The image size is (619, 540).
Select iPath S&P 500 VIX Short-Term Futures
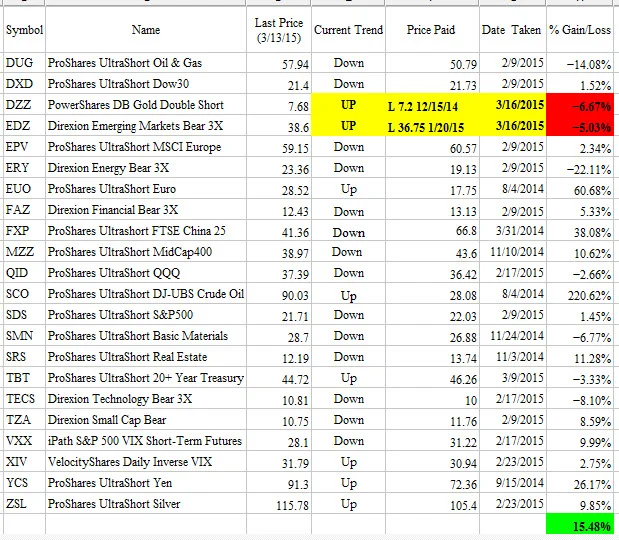[146, 441]
